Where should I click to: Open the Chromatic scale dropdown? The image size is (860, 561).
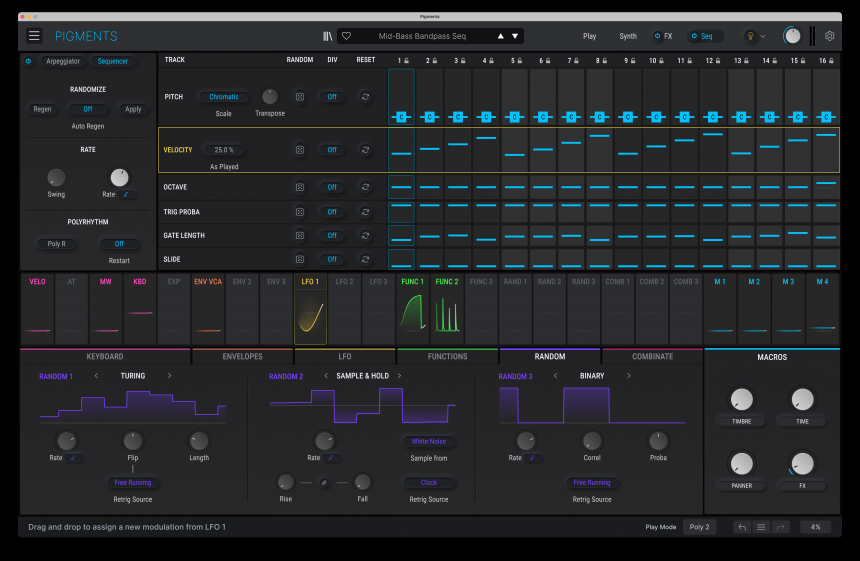[x=224, y=97]
